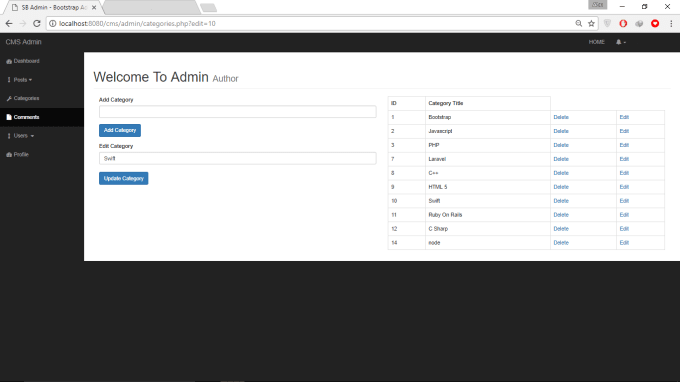Edit the HTML 5 category
The image size is (680, 382).
[624, 187]
